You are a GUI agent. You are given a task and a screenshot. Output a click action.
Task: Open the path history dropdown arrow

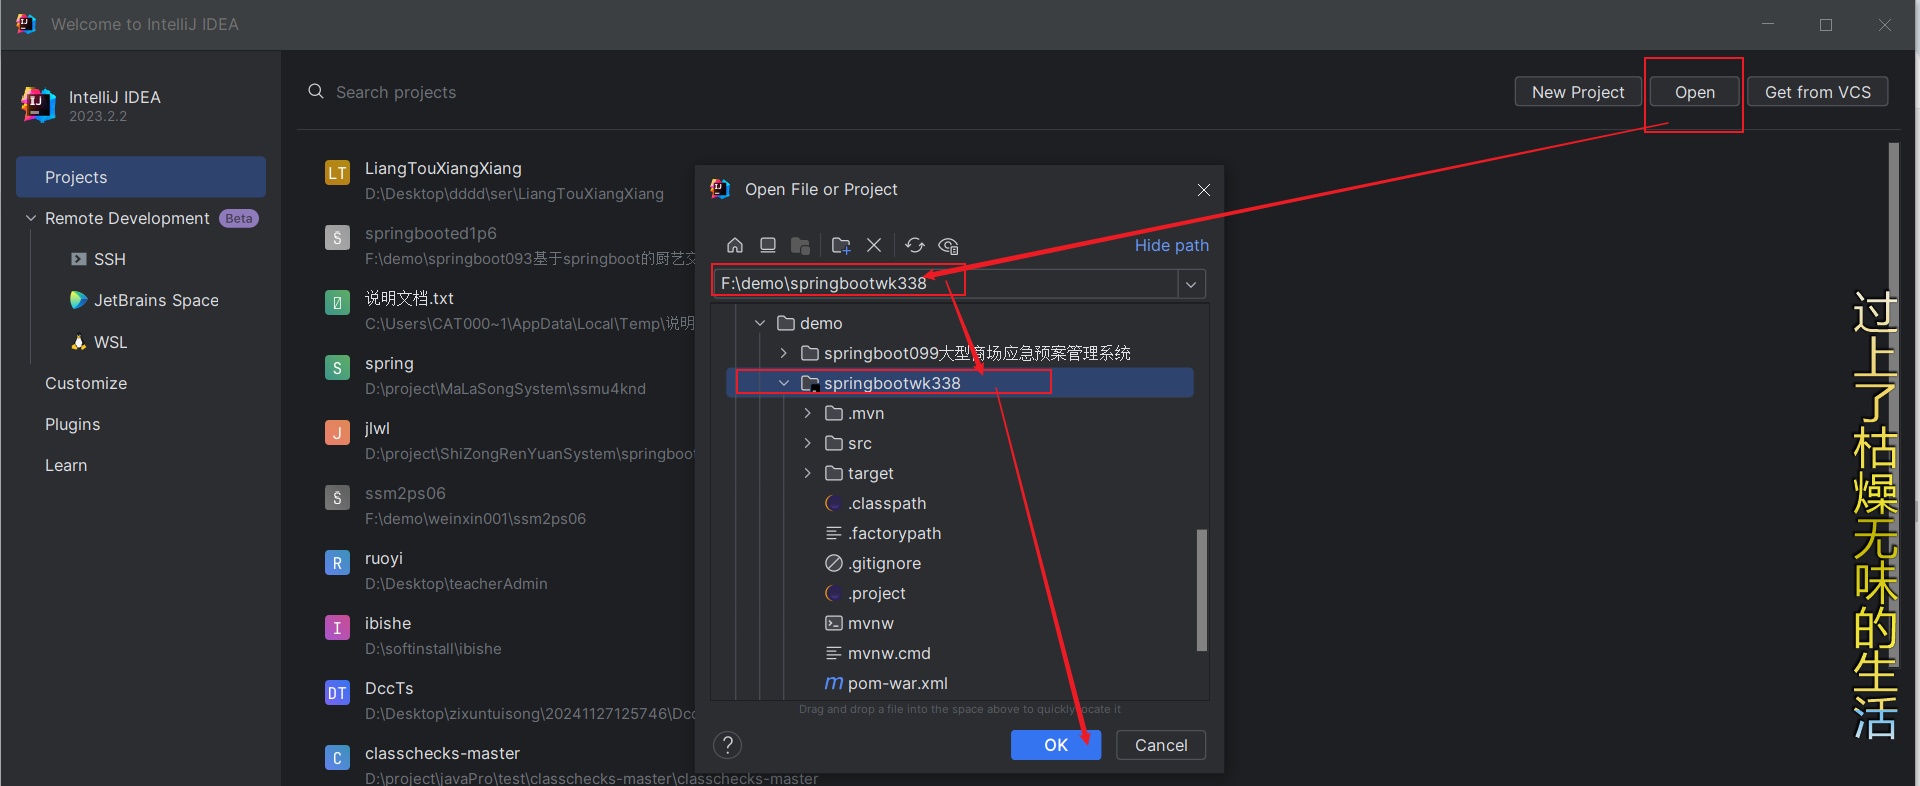(x=1191, y=284)
